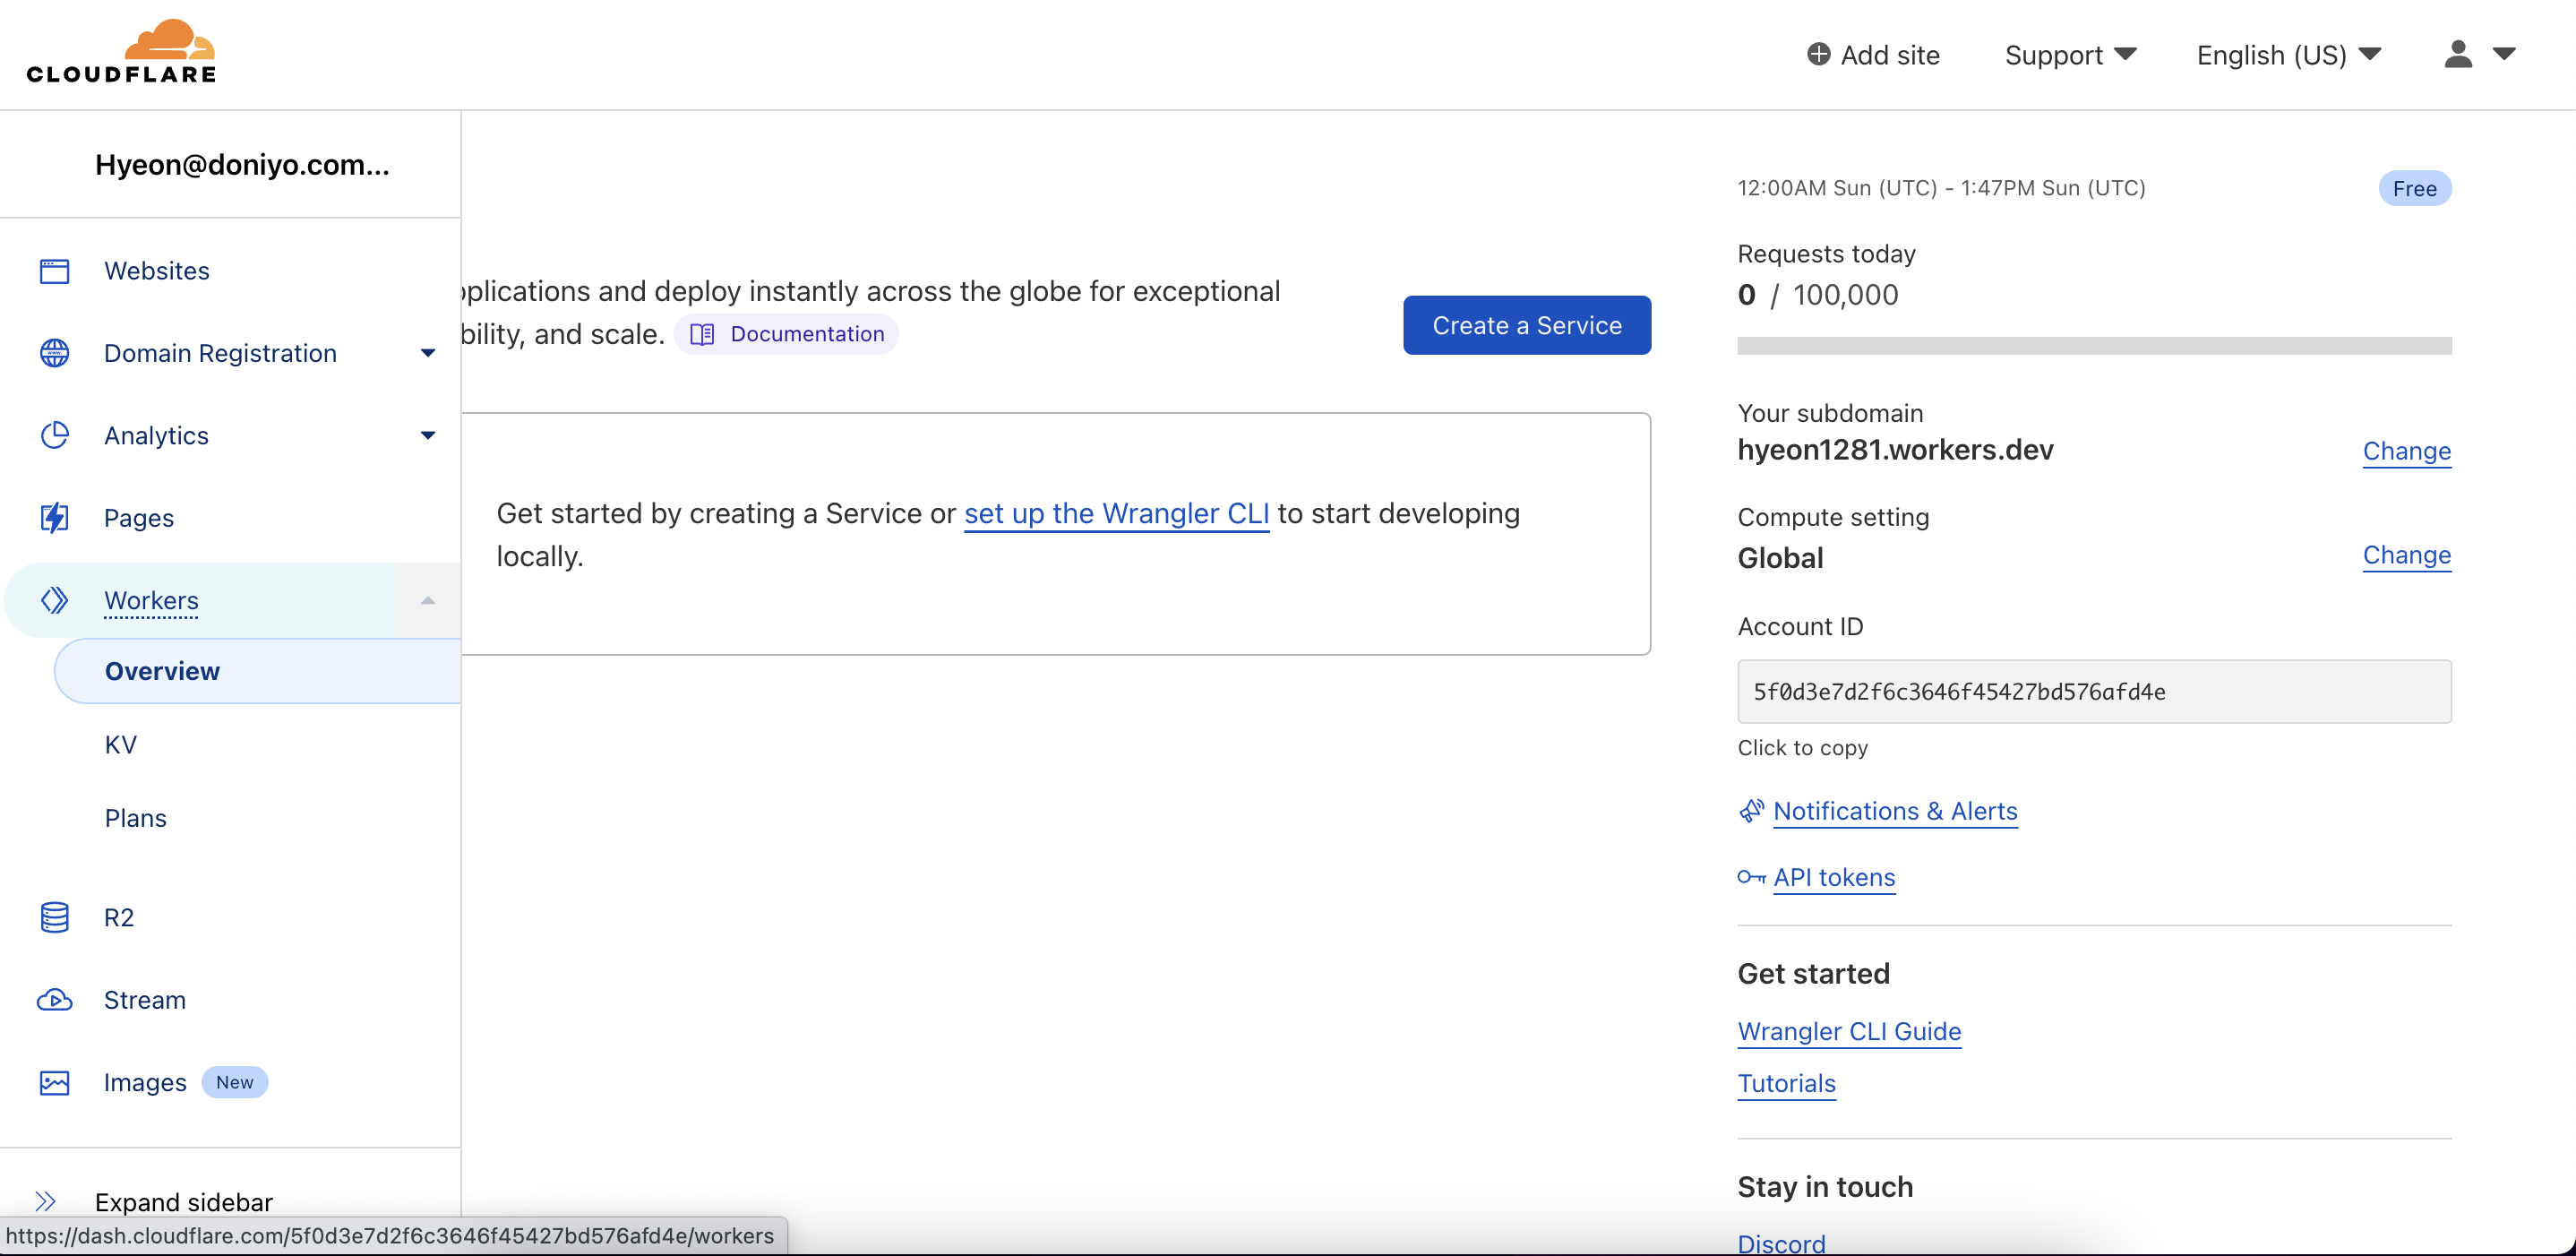Click the Images picture icon
The image size is (2576, 1256).
point(54,1082)
